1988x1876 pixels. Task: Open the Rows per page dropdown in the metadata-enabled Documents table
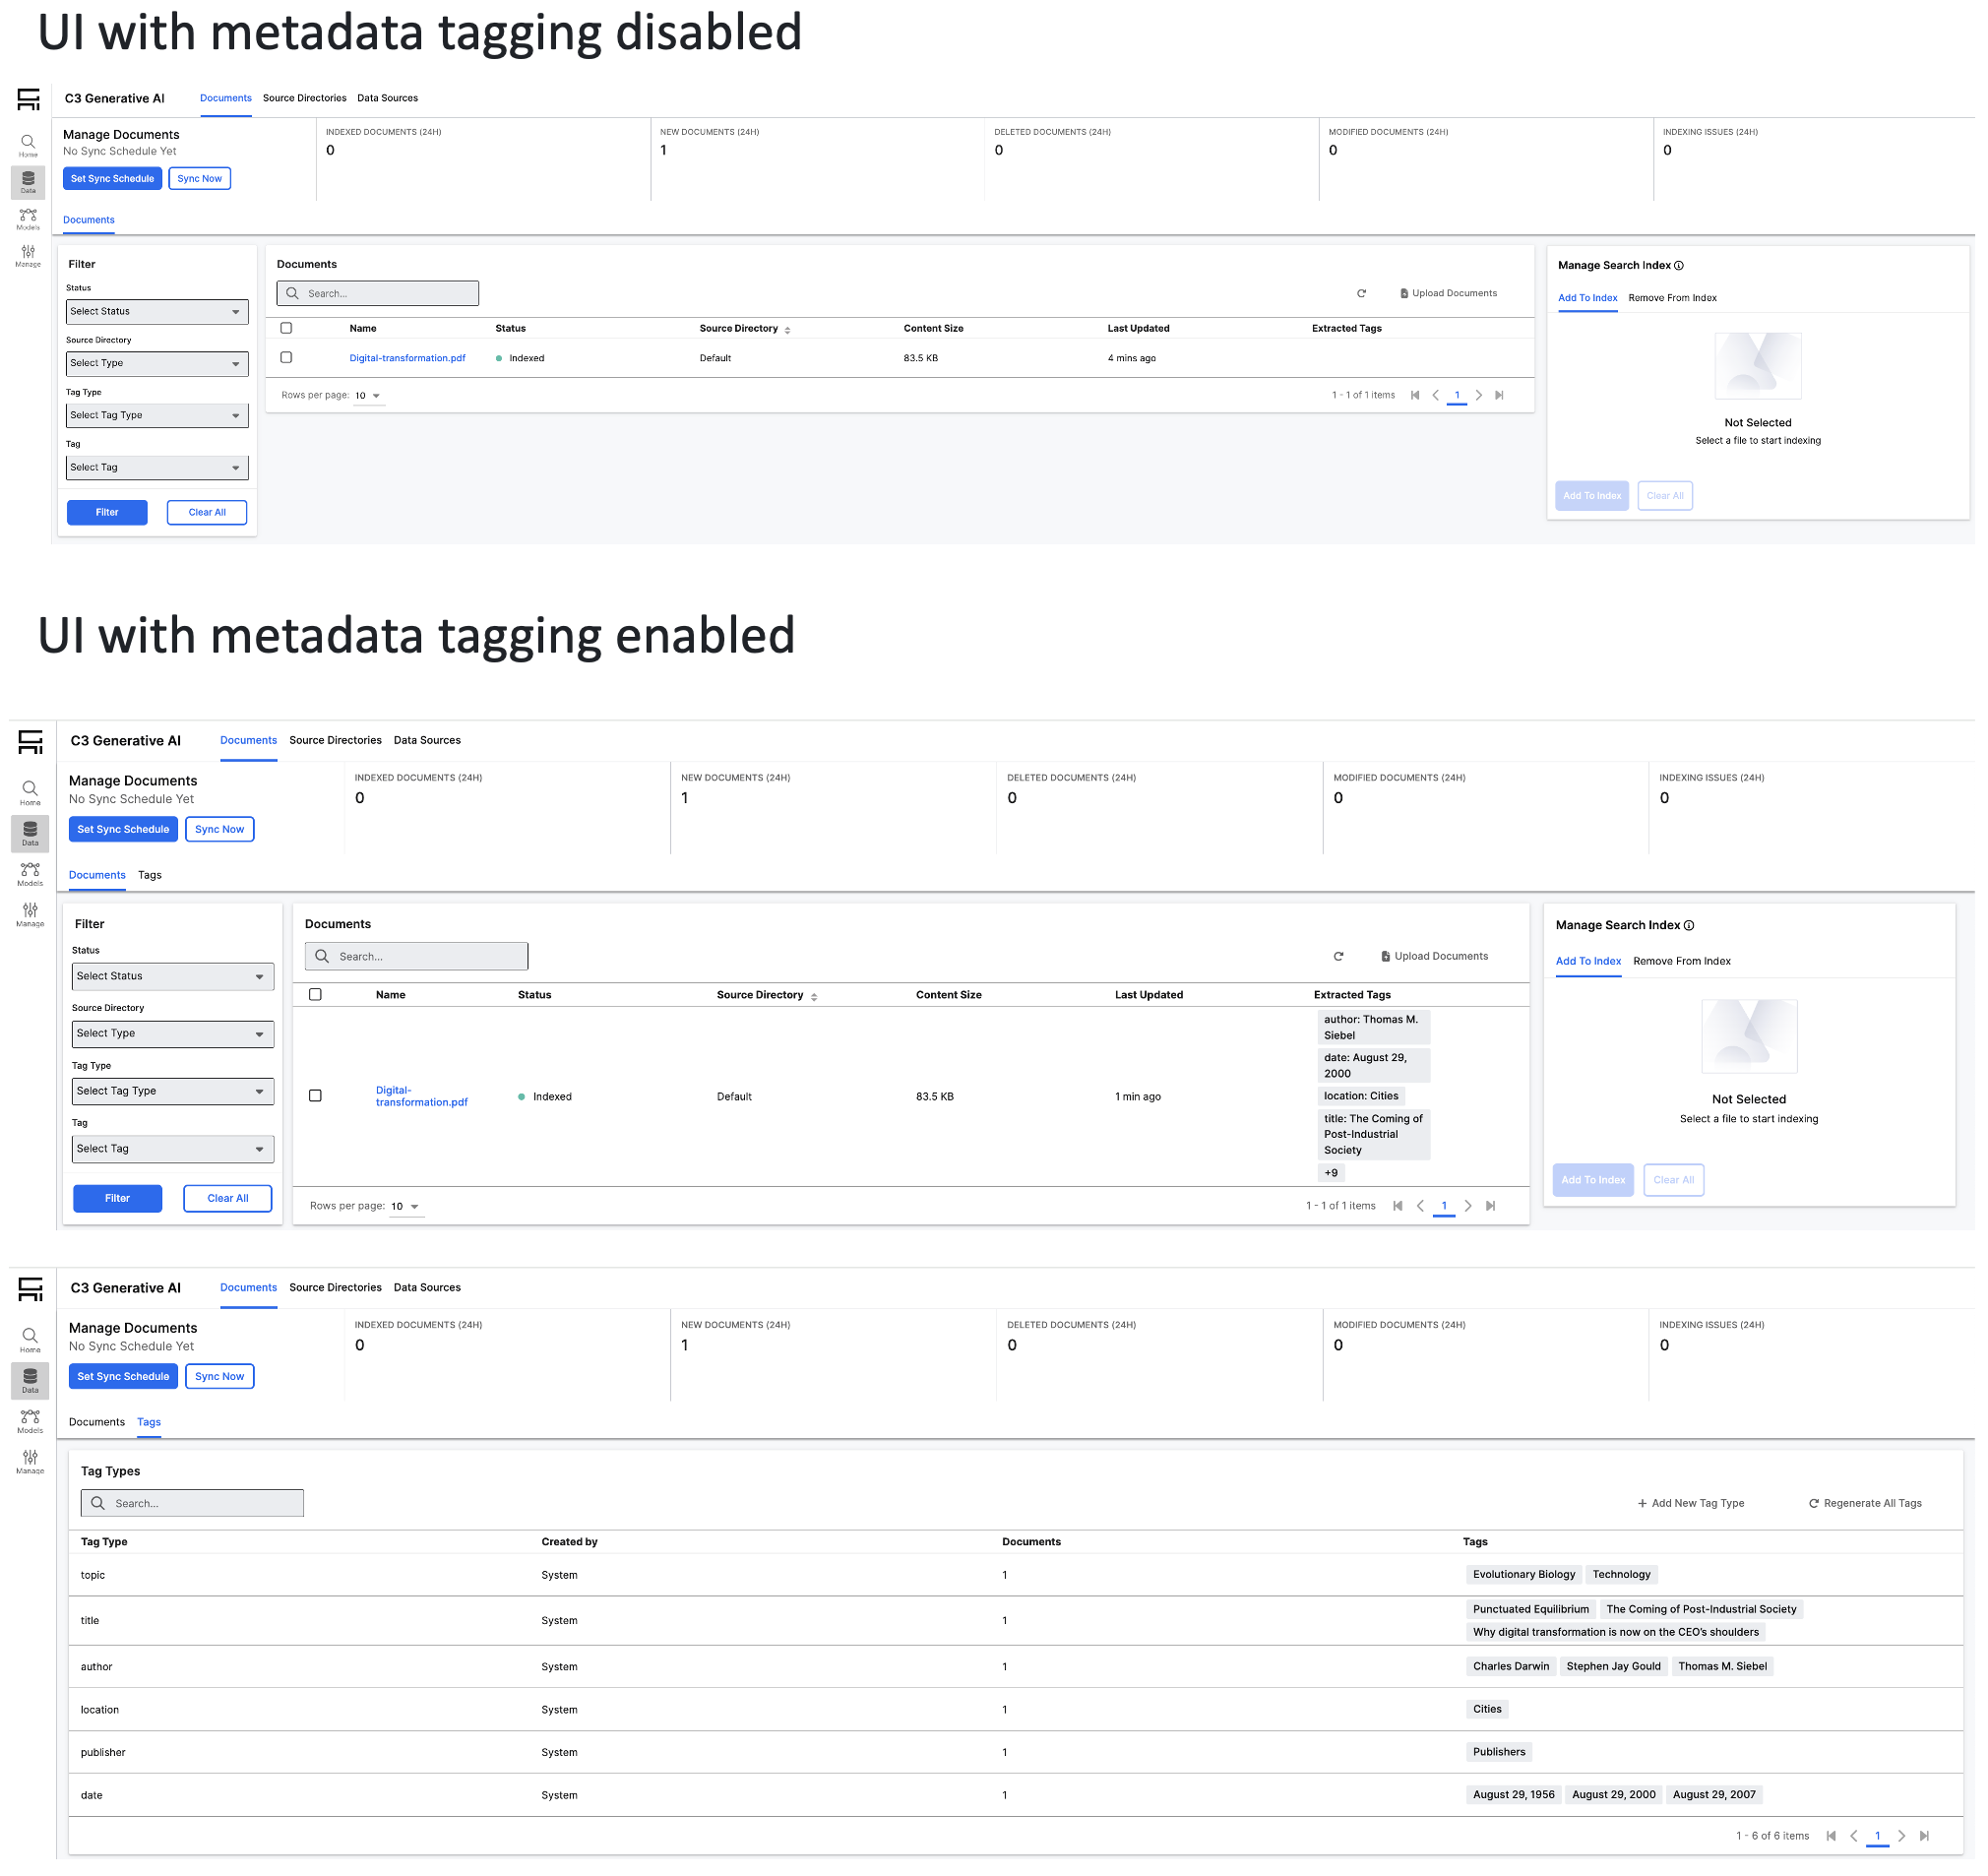coord(405,1206)
